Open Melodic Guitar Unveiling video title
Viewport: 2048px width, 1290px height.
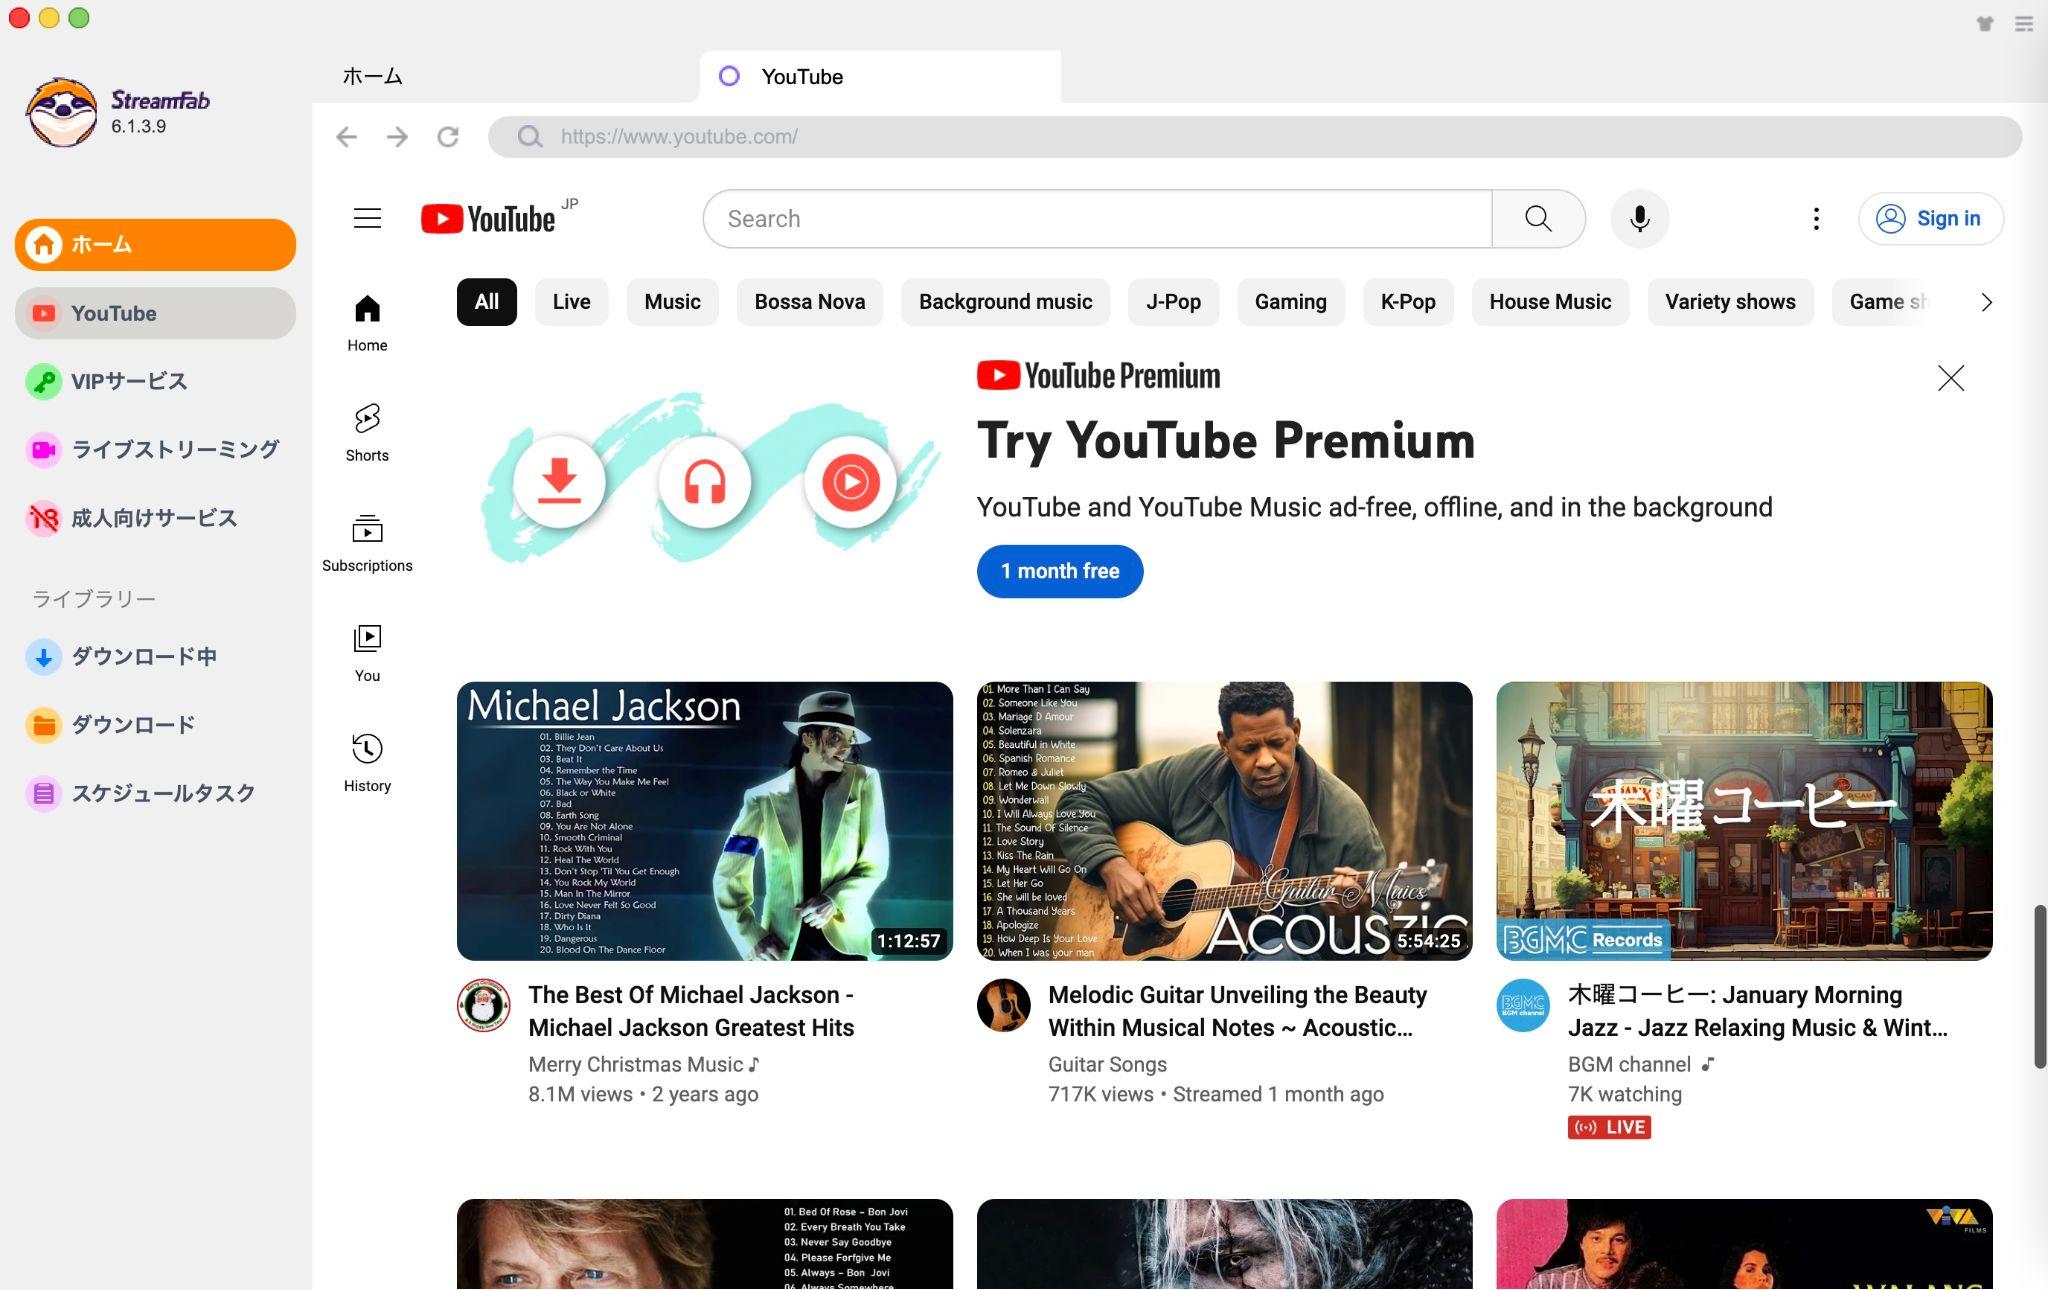pos(1237,1011)
